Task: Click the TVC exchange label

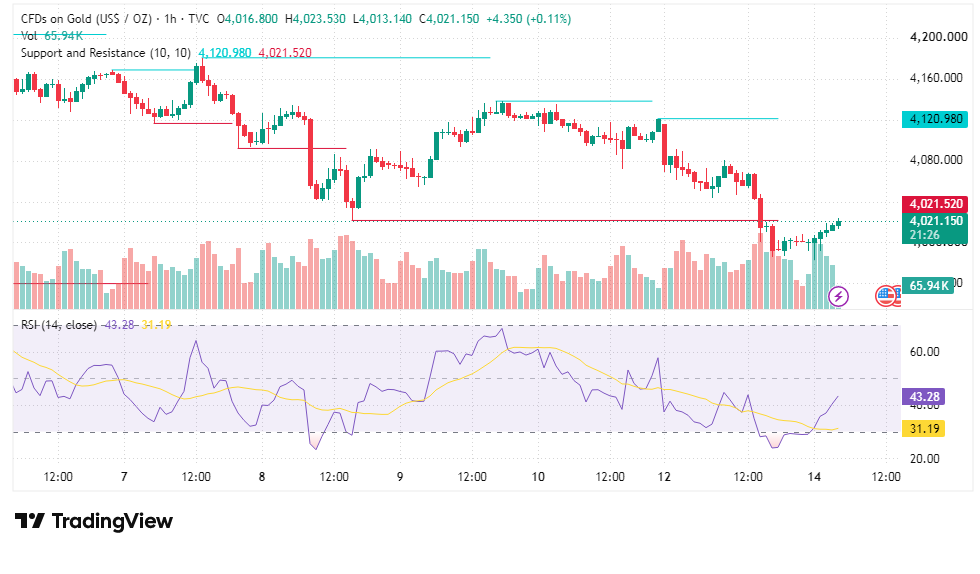Action: click(x=199, y=19)
